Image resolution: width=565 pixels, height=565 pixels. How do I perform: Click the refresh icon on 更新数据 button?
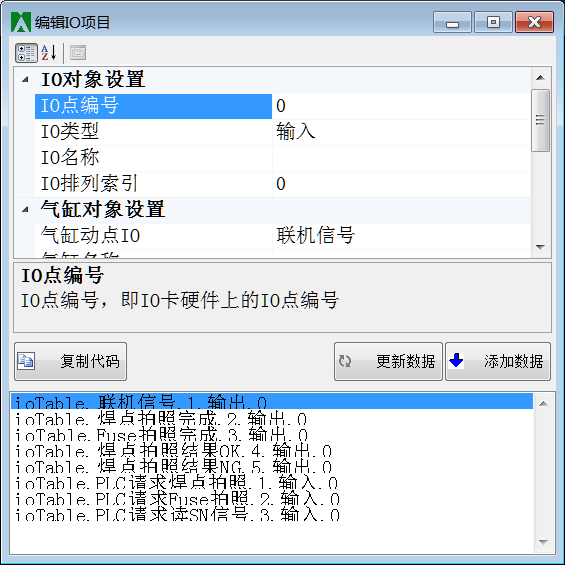(345, 361)
